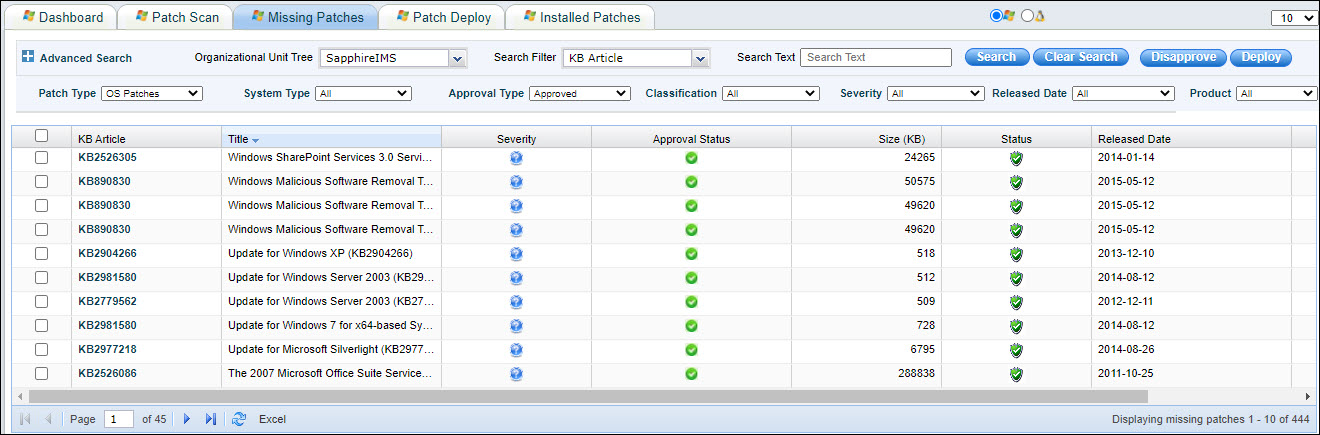Viewport: 1320px width, 435px height.
Task: Go to the next page of patches
Action: pyautogui.click(x=187, y=419)
